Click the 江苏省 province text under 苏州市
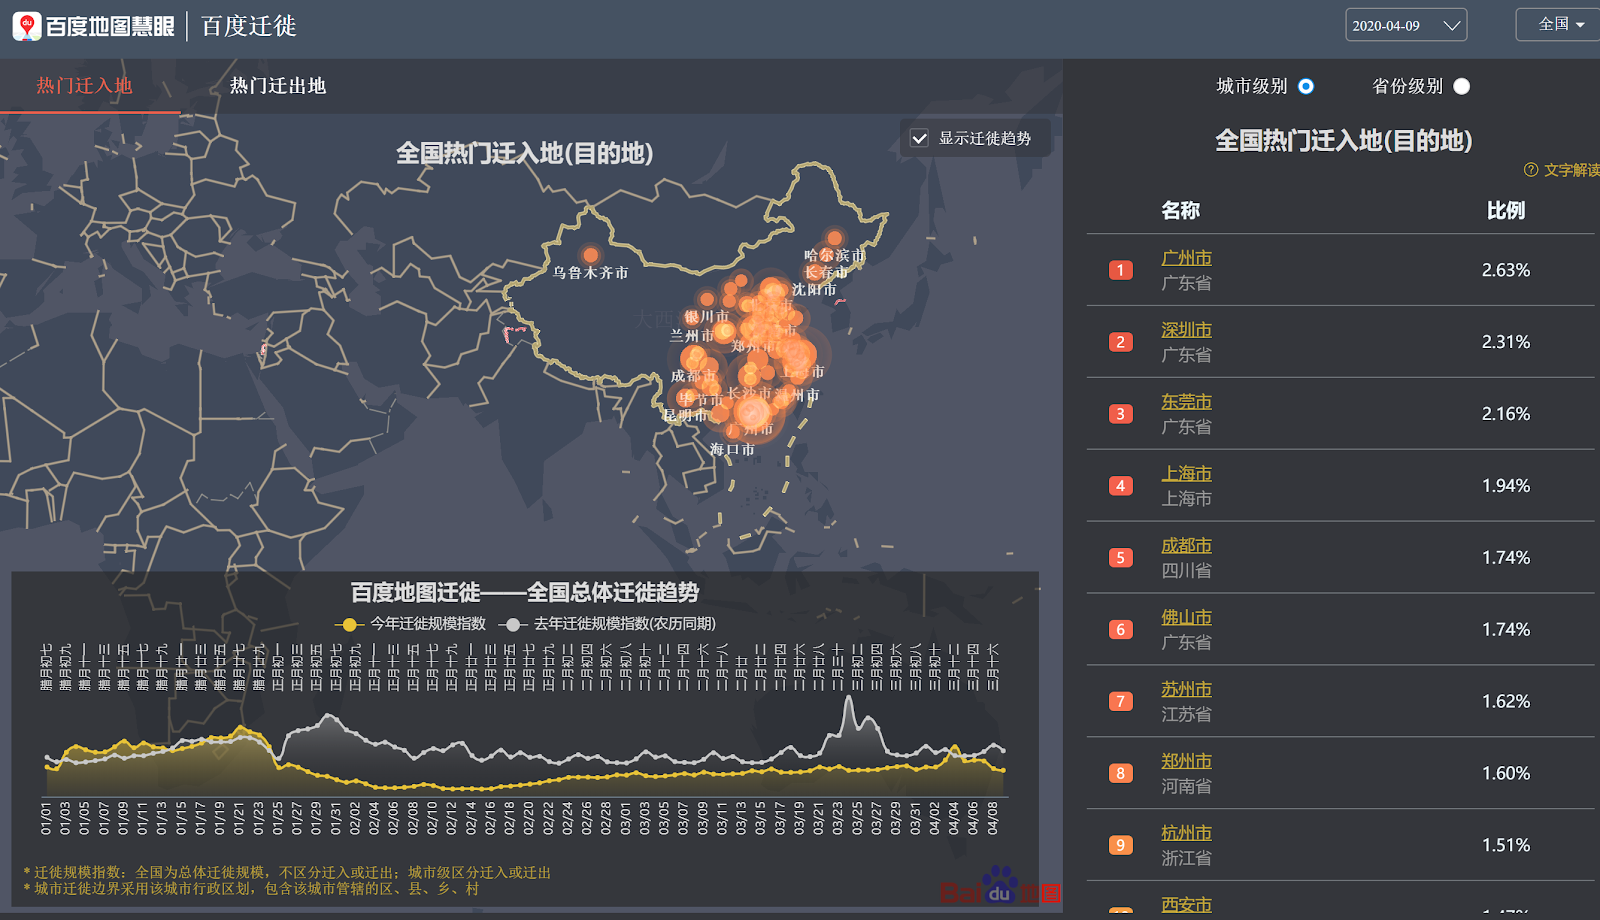1600x920 pixels. [x=1186, y=715]
